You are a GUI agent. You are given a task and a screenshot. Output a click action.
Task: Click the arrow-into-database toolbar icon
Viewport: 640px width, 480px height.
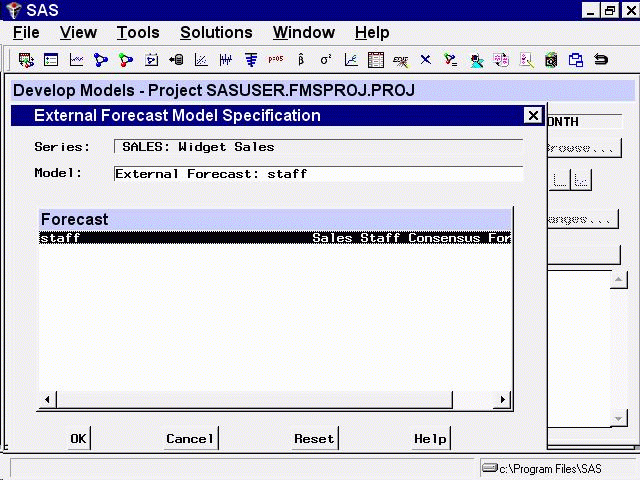pos(176,60)
